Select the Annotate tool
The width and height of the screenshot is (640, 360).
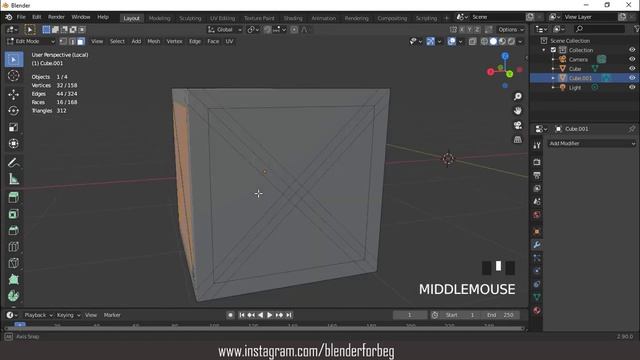13,162
